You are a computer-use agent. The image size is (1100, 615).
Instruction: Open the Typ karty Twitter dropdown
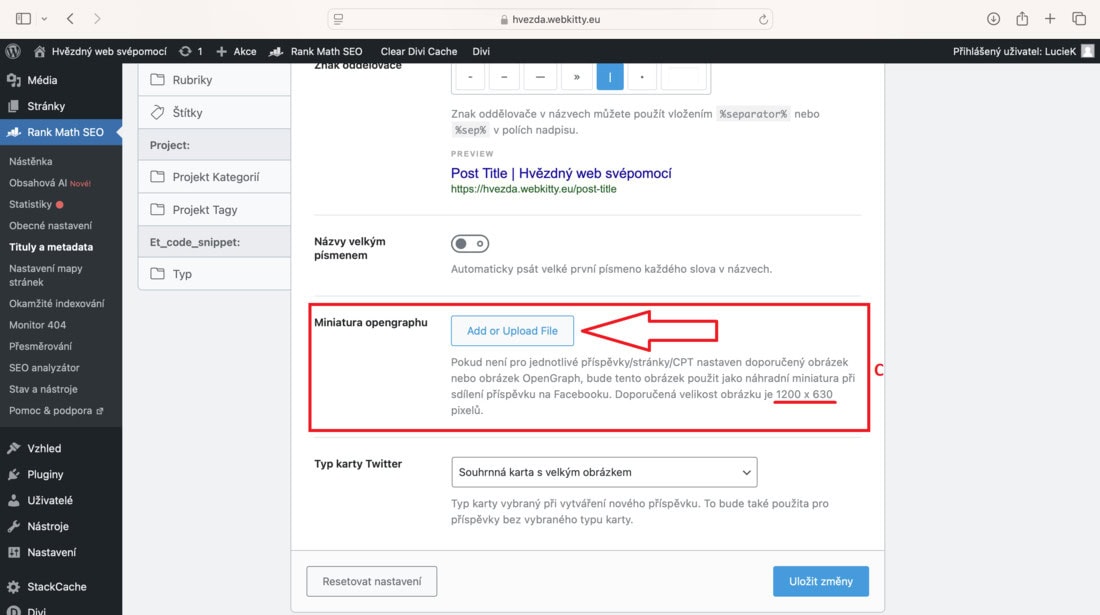604,472
